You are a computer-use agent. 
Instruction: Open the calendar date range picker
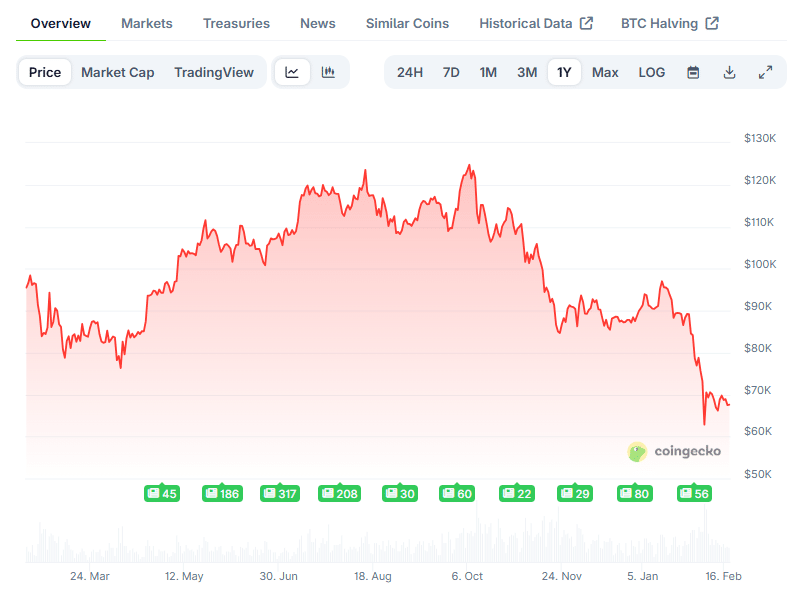coord(693,71)
